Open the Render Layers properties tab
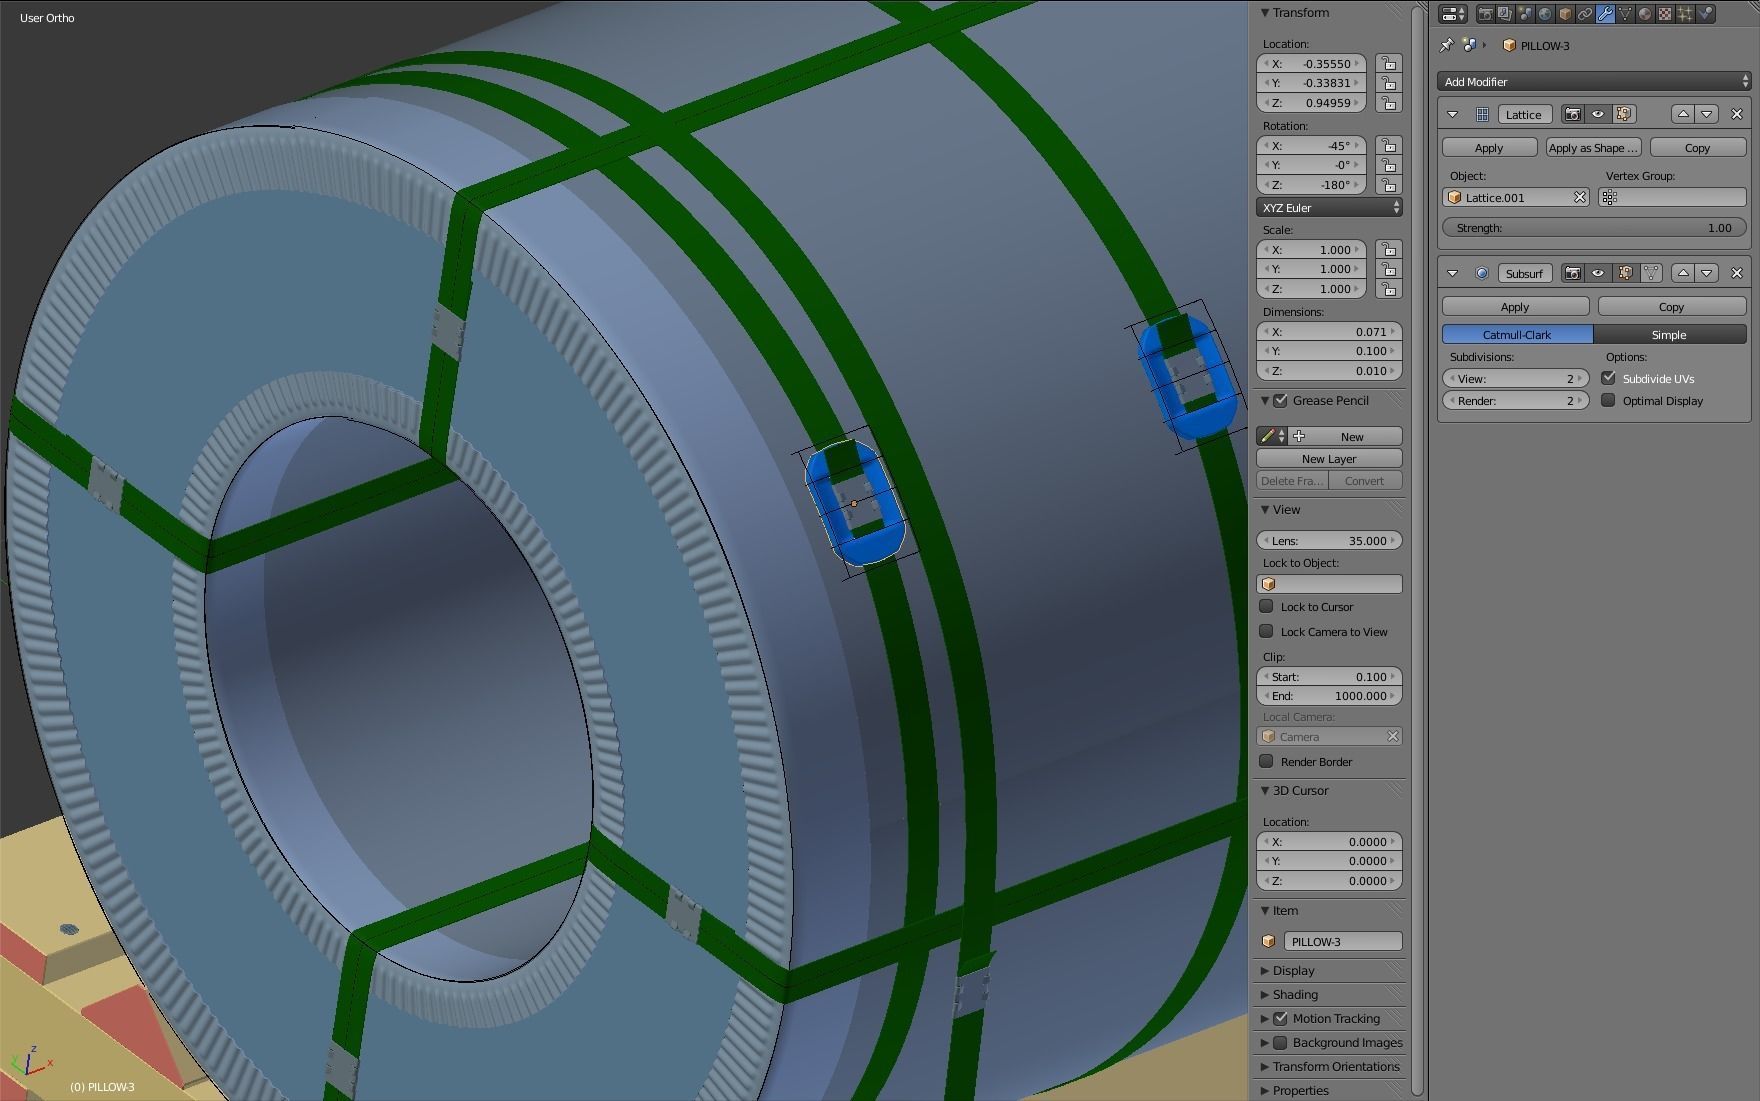 pyautogui.click(x=1506, y=14)
